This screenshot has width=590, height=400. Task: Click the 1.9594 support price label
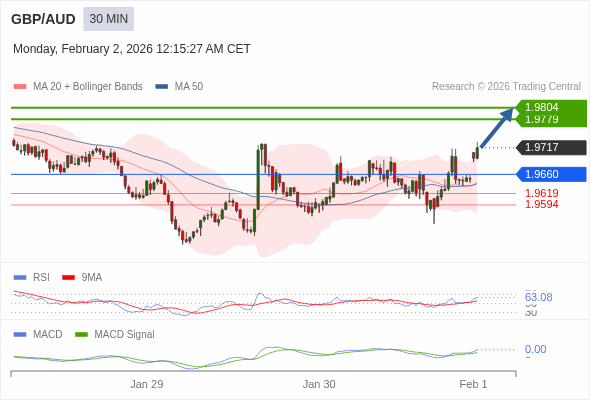coord(542,204)
